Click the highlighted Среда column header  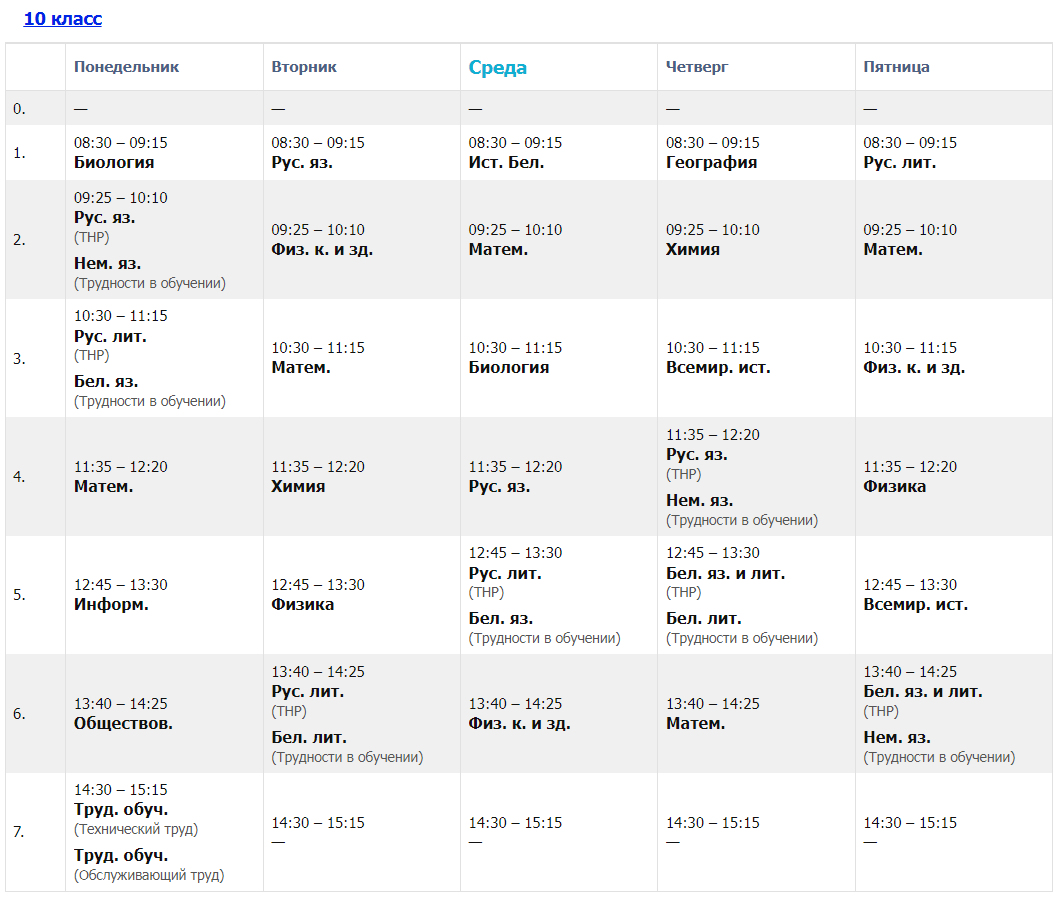[x=497, y=68]
